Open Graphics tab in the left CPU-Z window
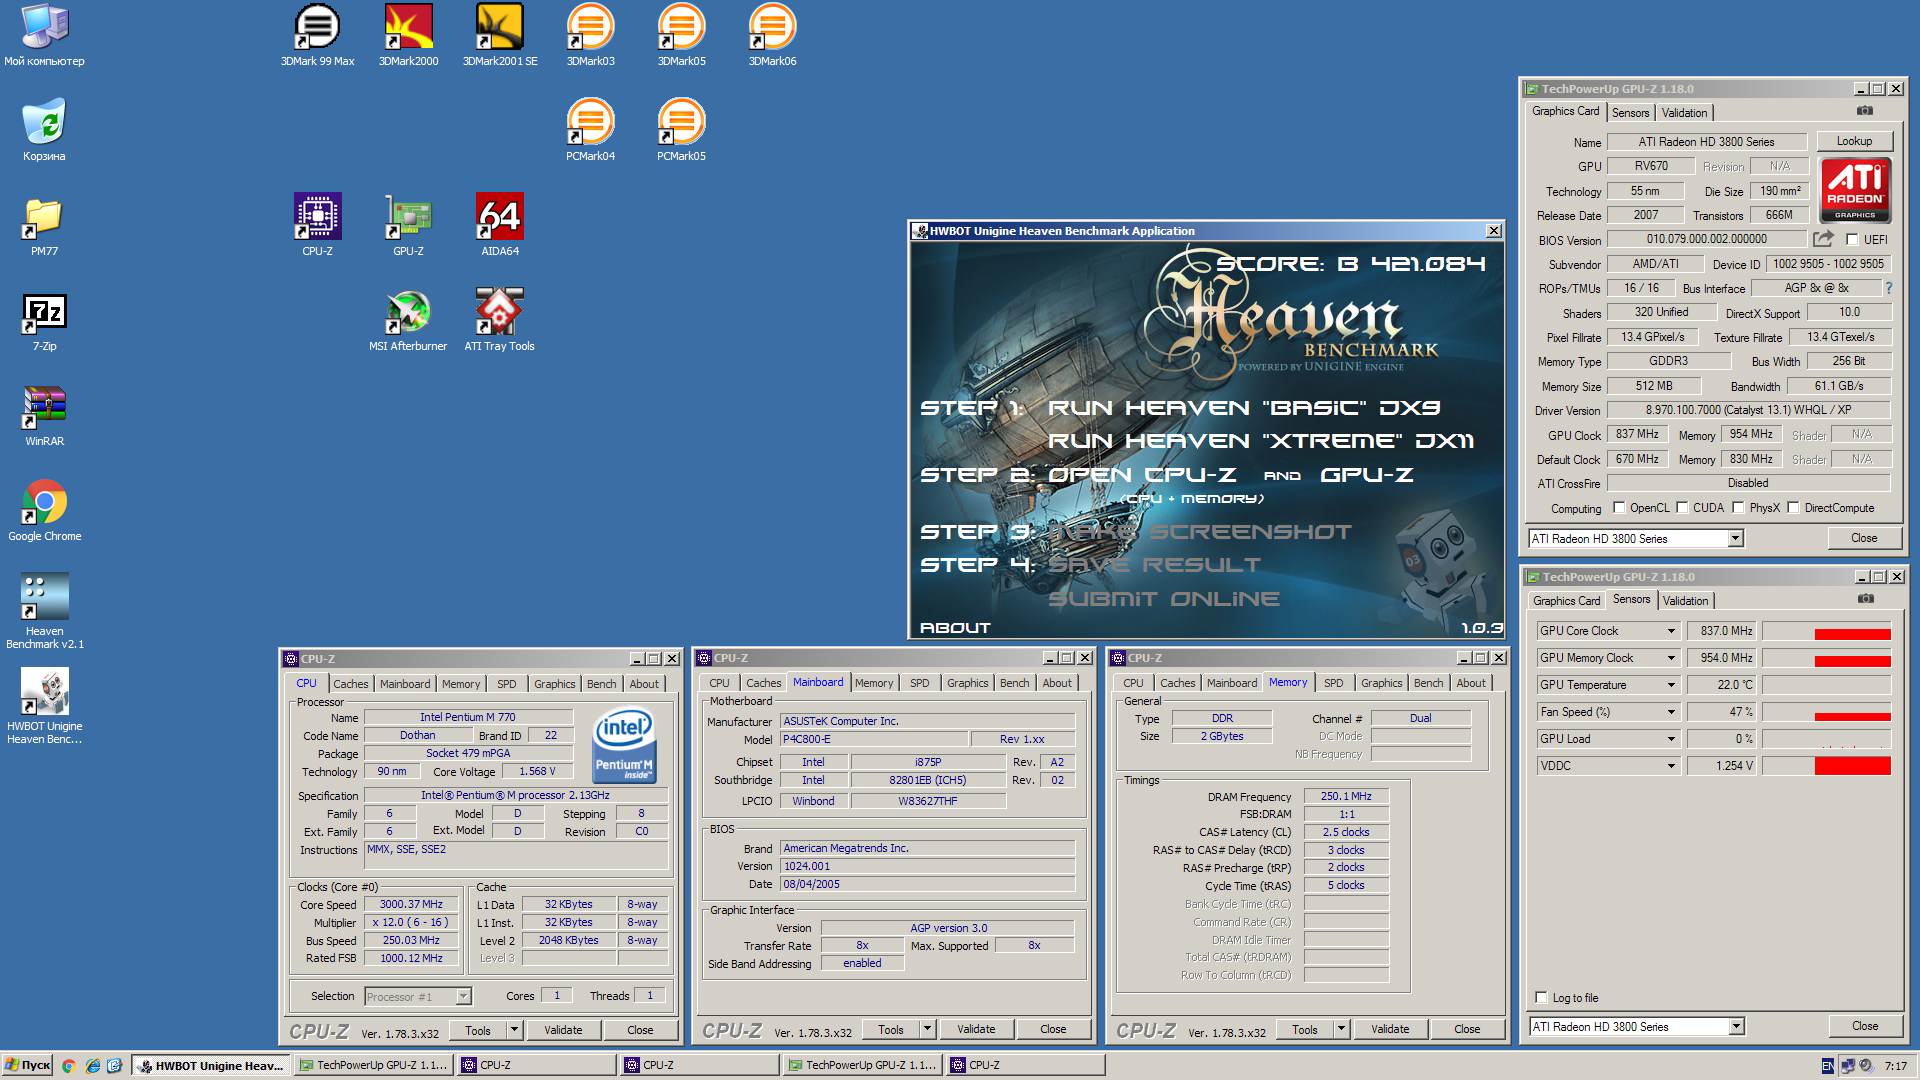This screenshot has width=1920, height=1080. click(554, 684)
